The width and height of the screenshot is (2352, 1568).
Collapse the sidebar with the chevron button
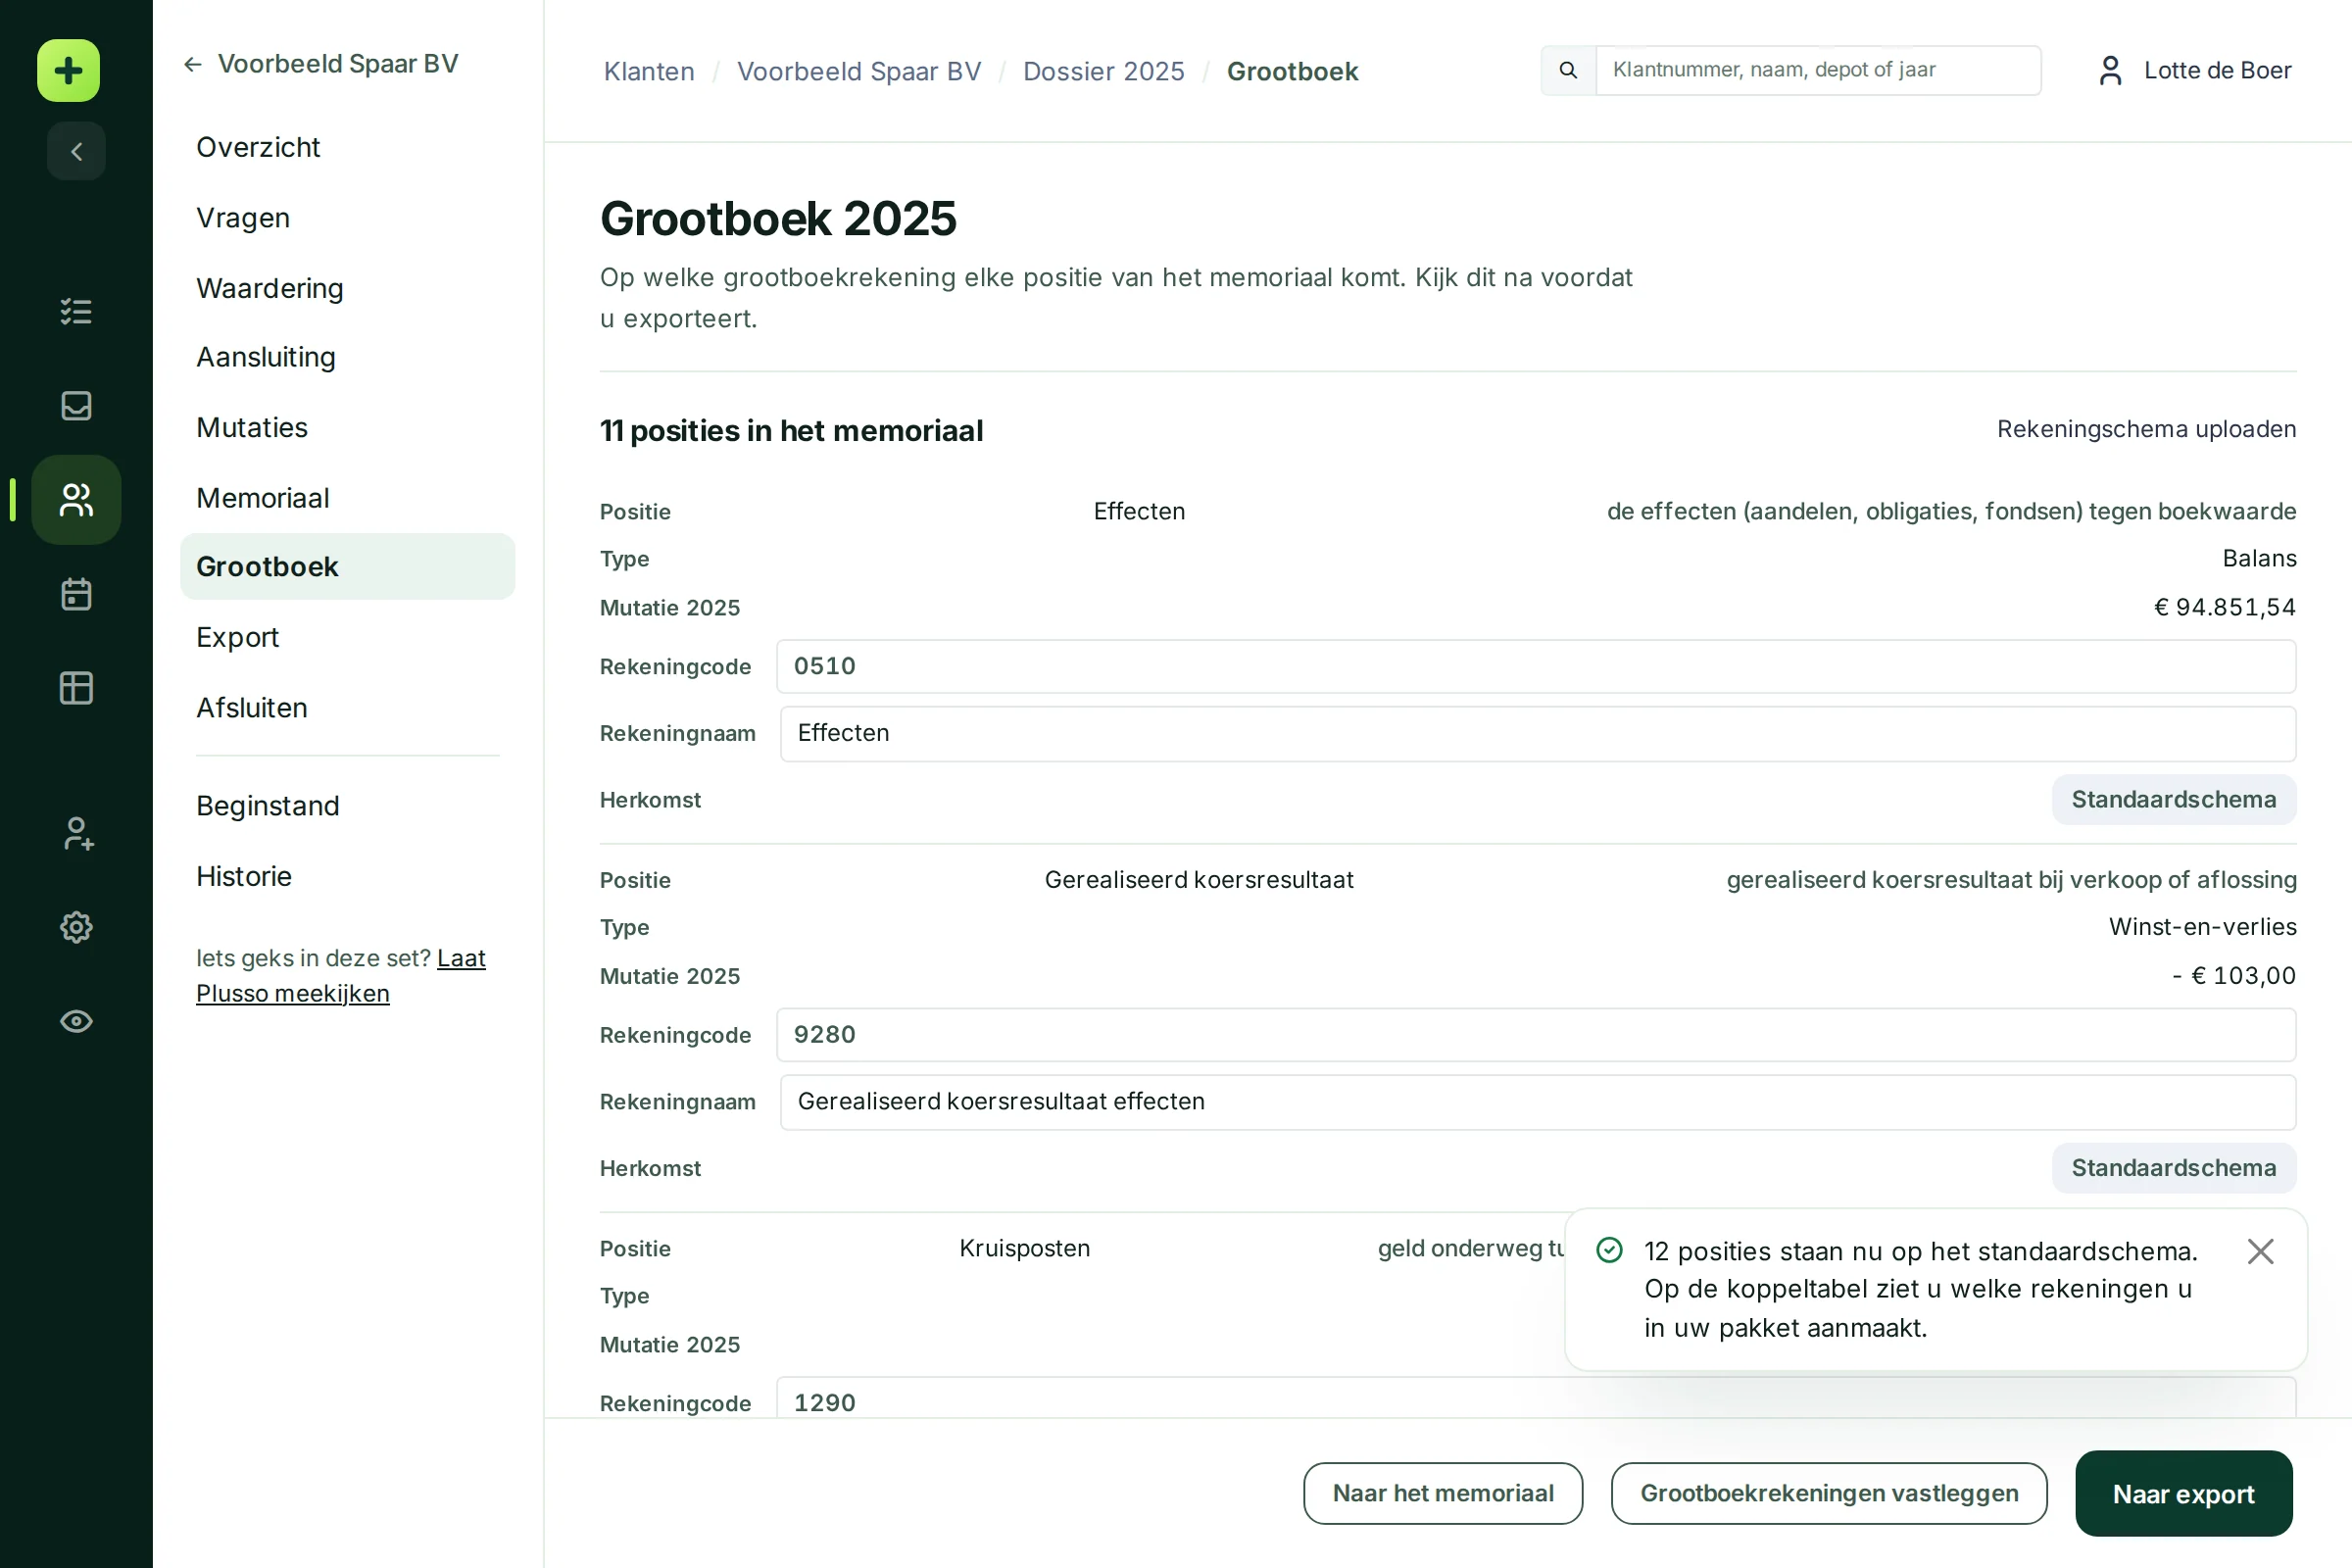(76, 151)
